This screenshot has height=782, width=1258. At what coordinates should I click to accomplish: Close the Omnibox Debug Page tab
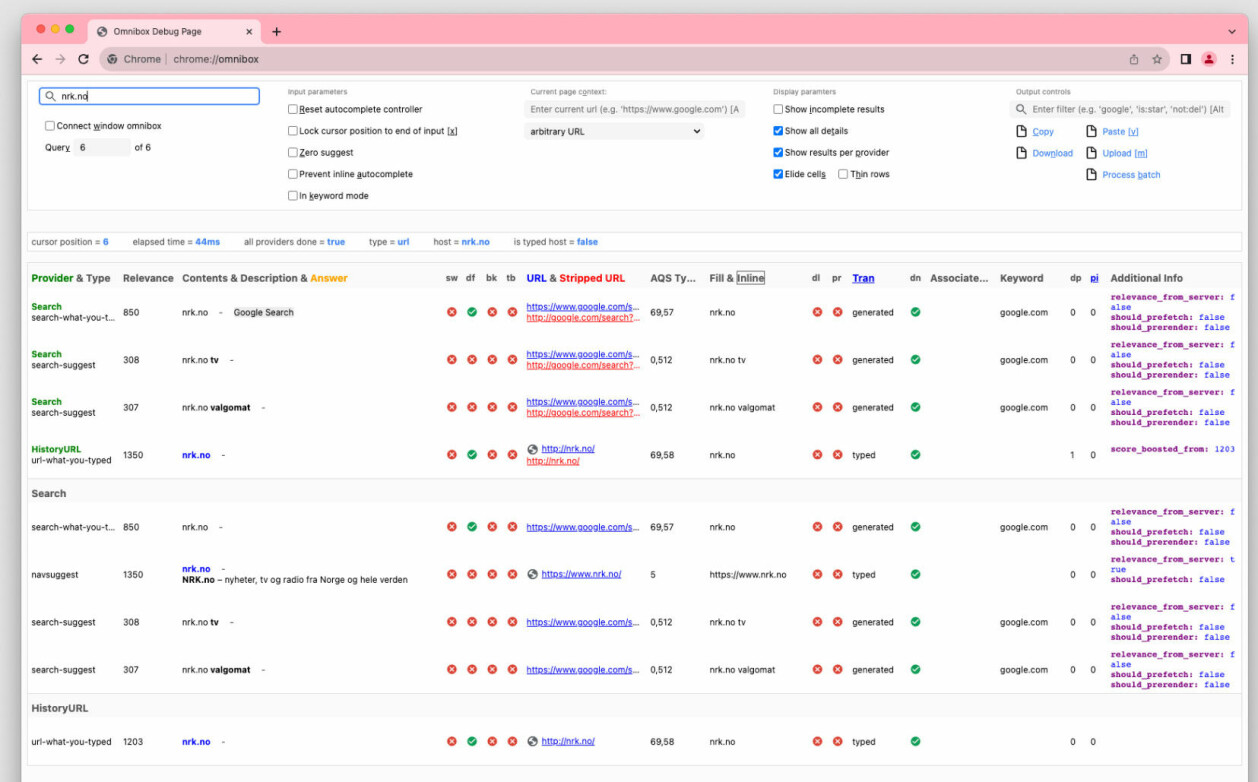249,31
